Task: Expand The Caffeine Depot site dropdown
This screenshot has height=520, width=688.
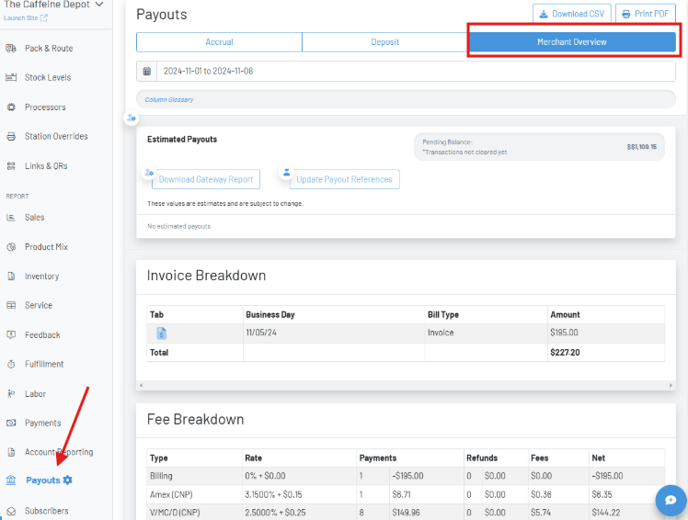Action: pos(98,5)
